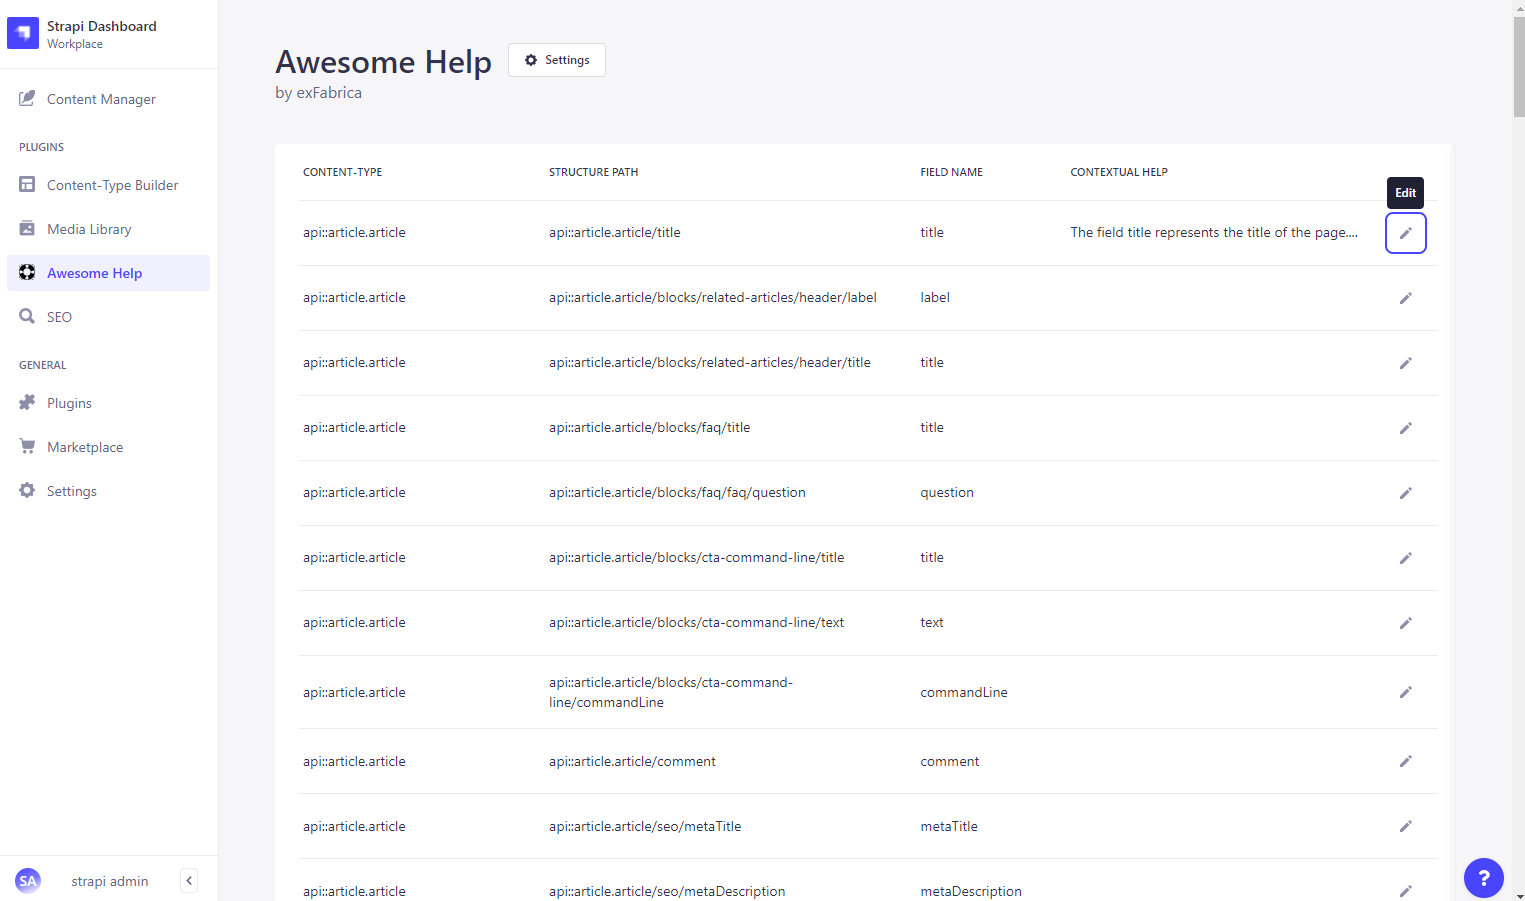This screenshot has height=901, width=1525.
Task: Click the Media Library icon in sidebar
Action: coord(27,229)
